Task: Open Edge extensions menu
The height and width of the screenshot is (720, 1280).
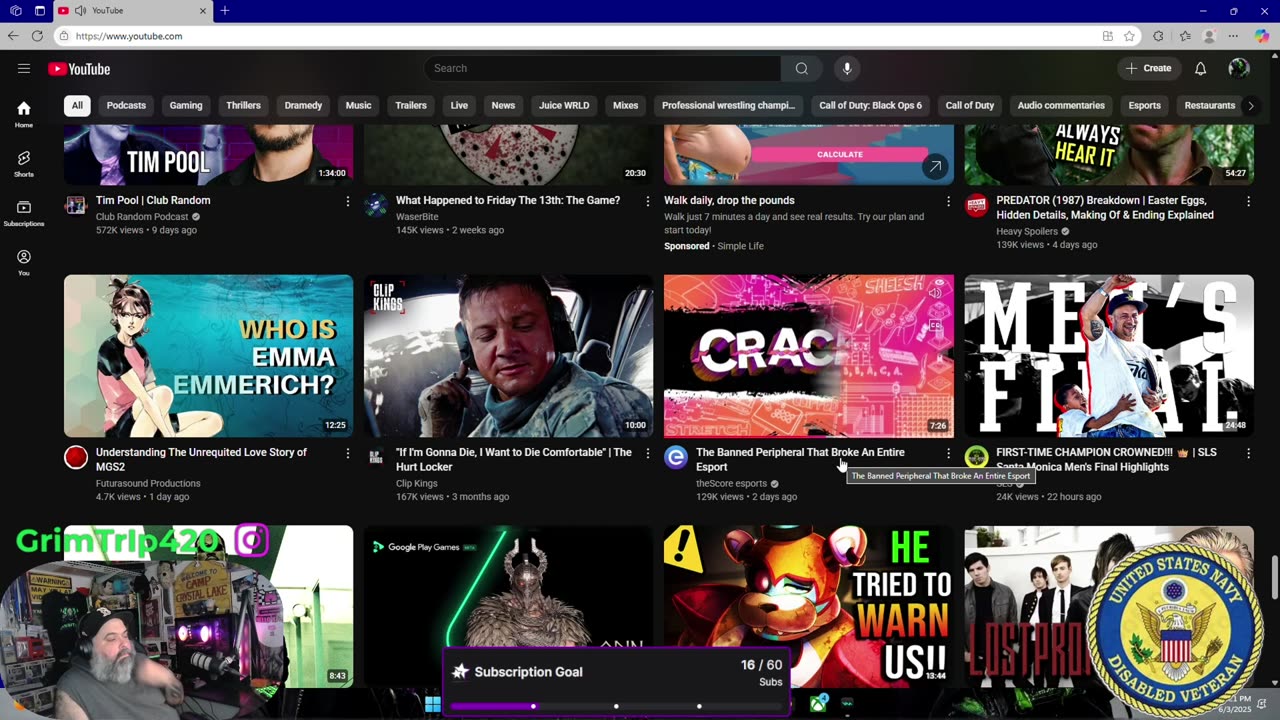Action: 1158,36
